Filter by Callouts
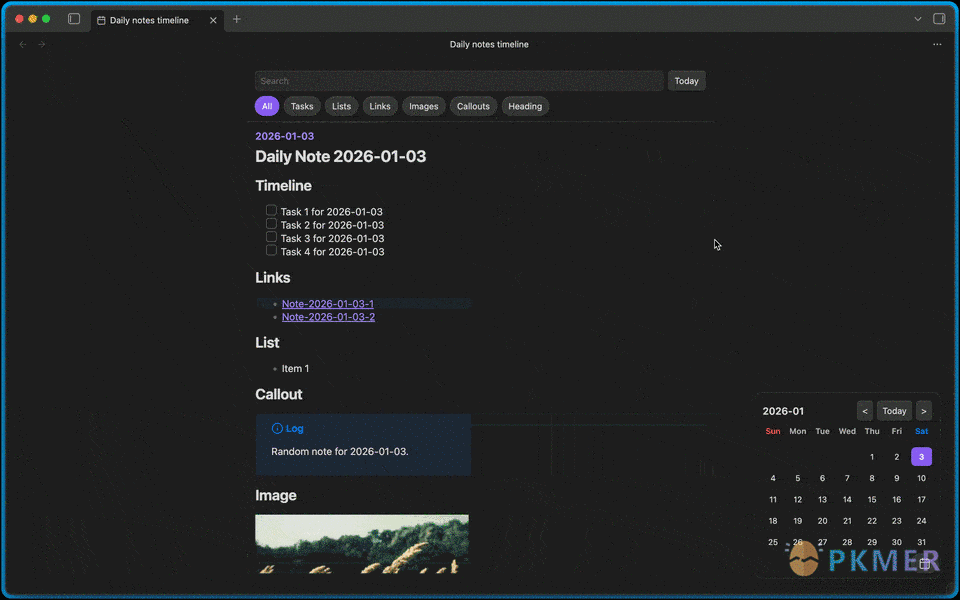Viewport: 960px width, 600px height. [473, 106]
